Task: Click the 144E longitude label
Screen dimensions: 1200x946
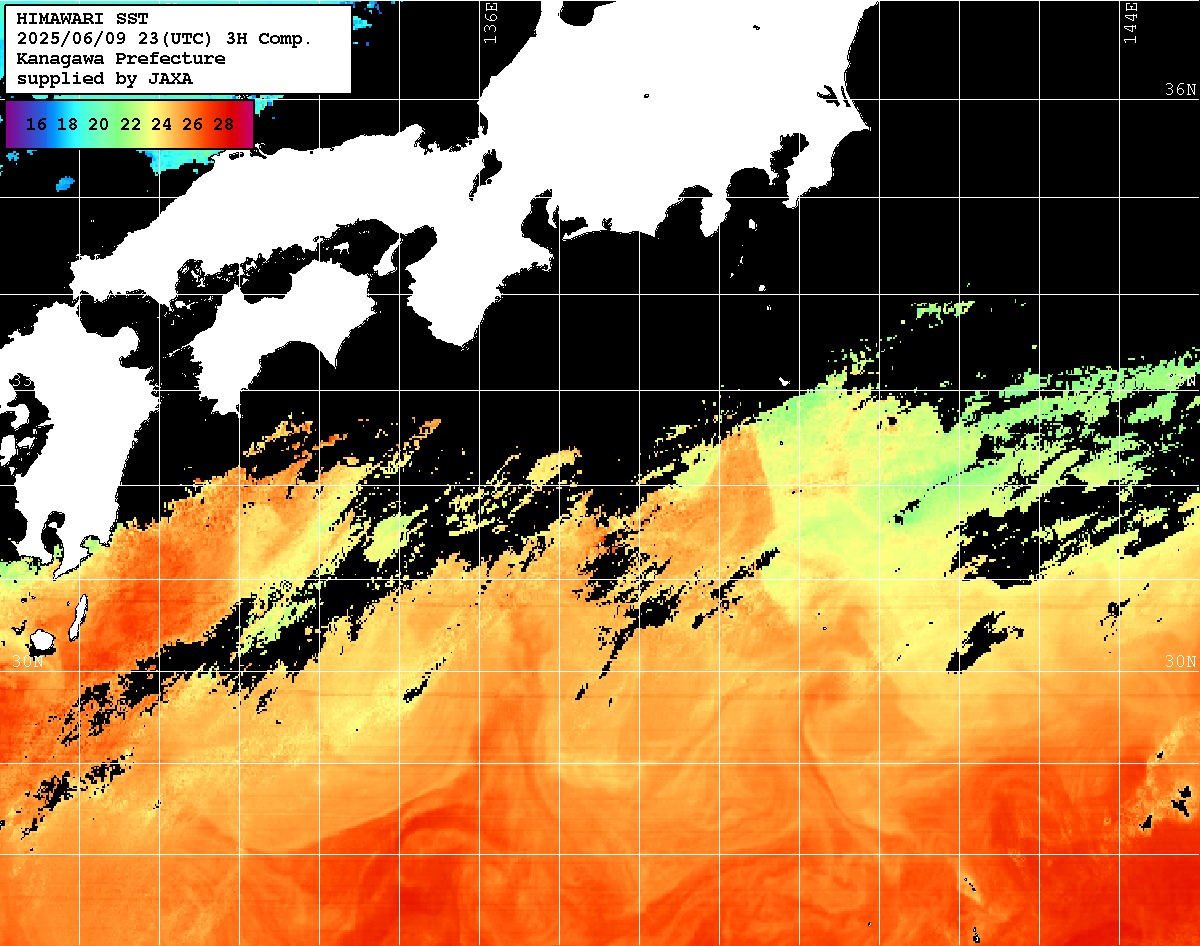Action: [x=1130, y=22]
